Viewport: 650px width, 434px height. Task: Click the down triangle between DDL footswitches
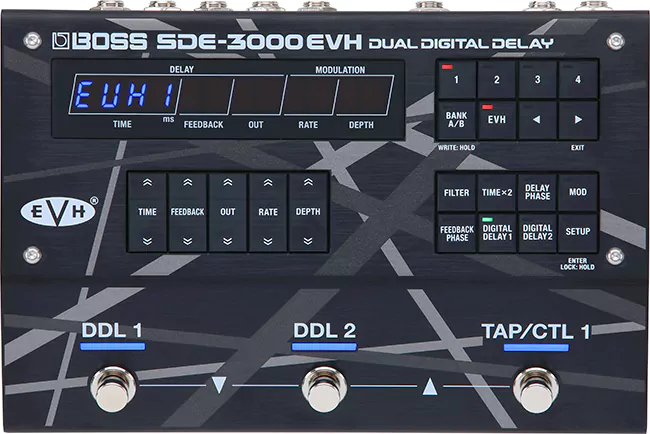pos(219,385)
